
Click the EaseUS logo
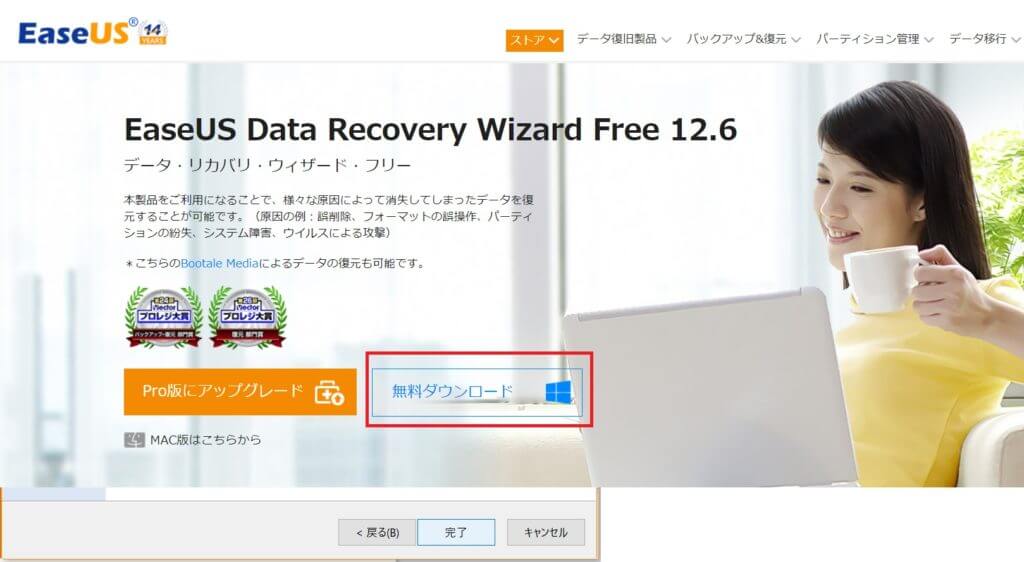tap(73, 33)
